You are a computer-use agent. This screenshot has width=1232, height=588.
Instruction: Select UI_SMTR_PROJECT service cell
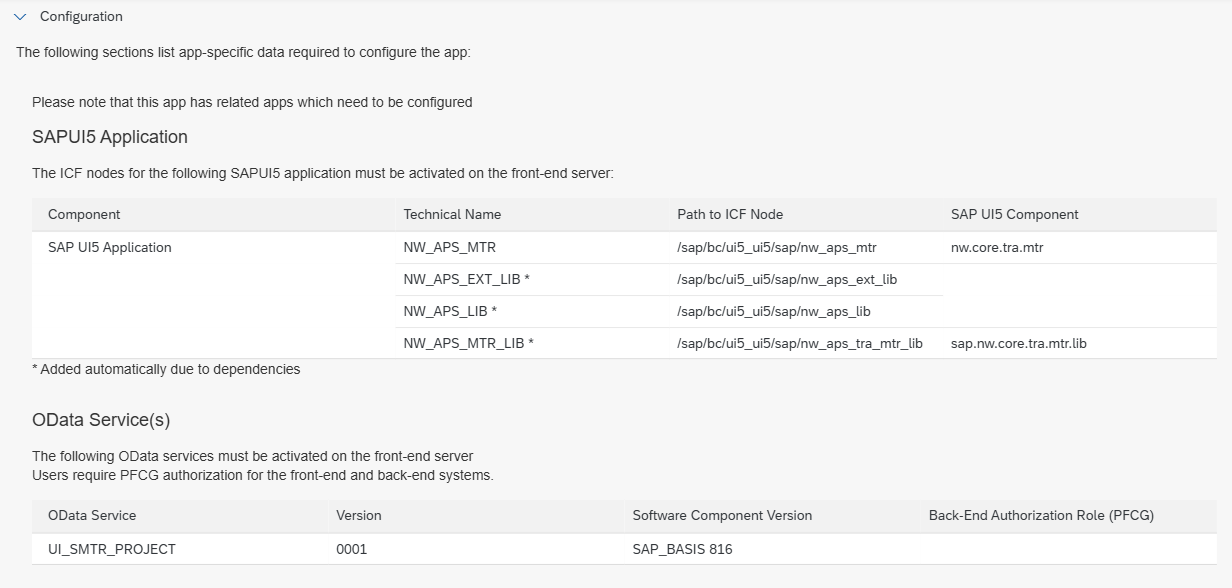112,549
